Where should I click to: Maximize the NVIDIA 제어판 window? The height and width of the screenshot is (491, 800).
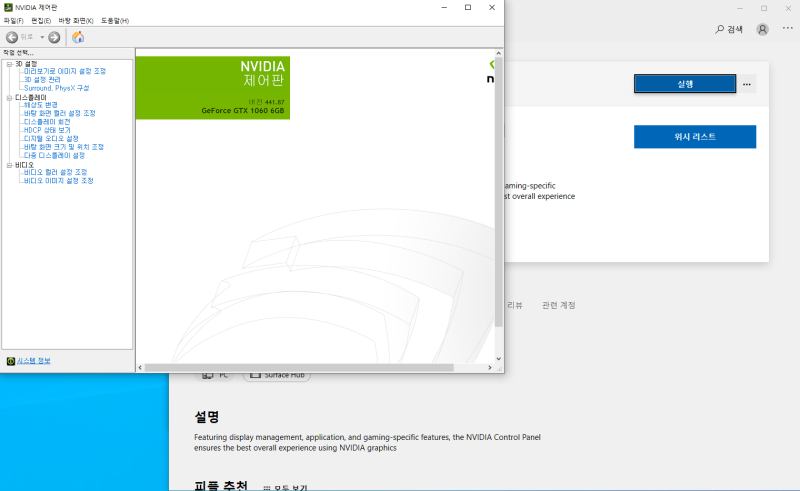(468, 7)
